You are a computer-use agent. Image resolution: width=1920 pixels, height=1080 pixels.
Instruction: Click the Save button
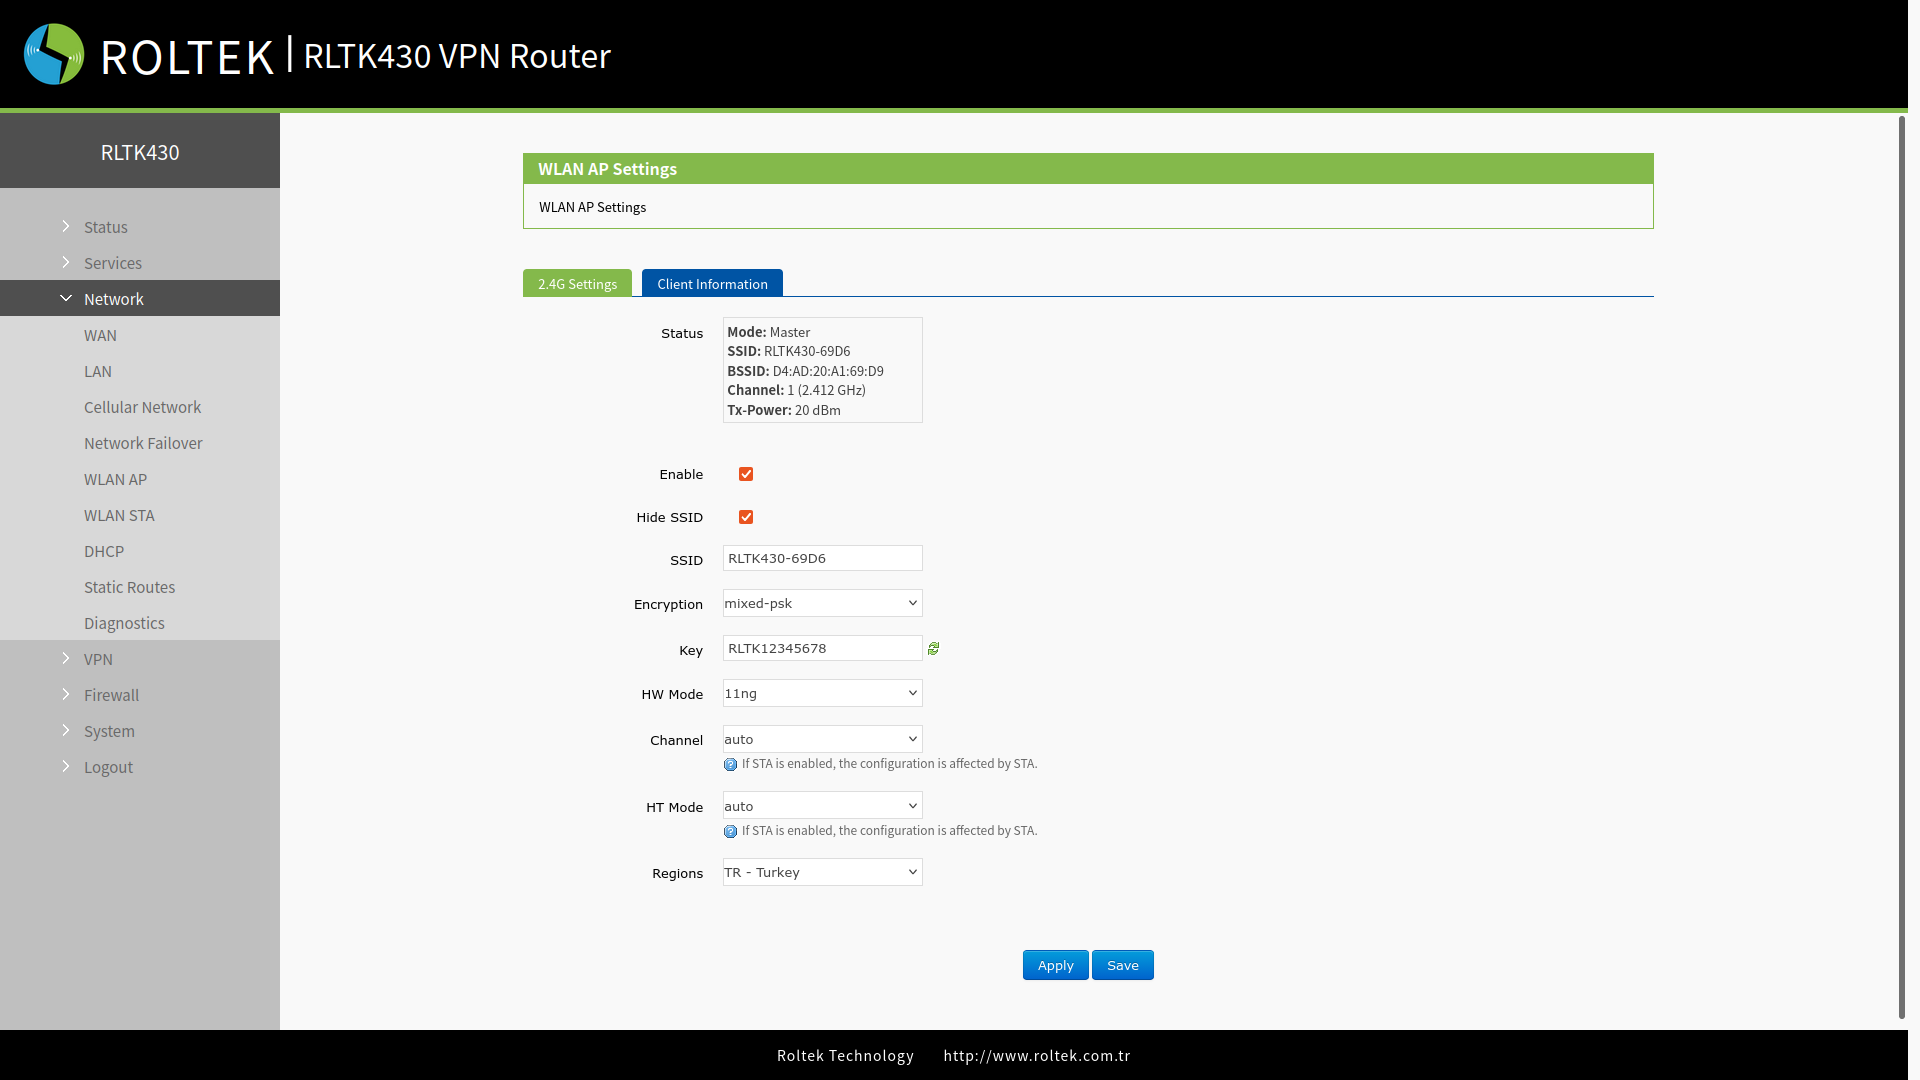pos(1123,965)
